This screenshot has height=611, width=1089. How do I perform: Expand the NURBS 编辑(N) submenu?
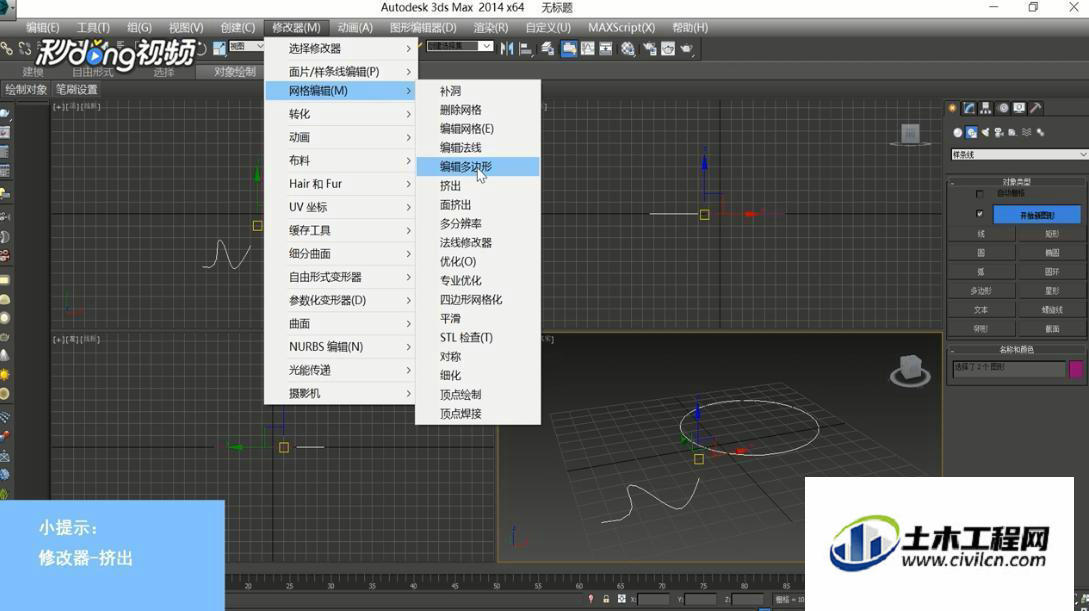340,346
